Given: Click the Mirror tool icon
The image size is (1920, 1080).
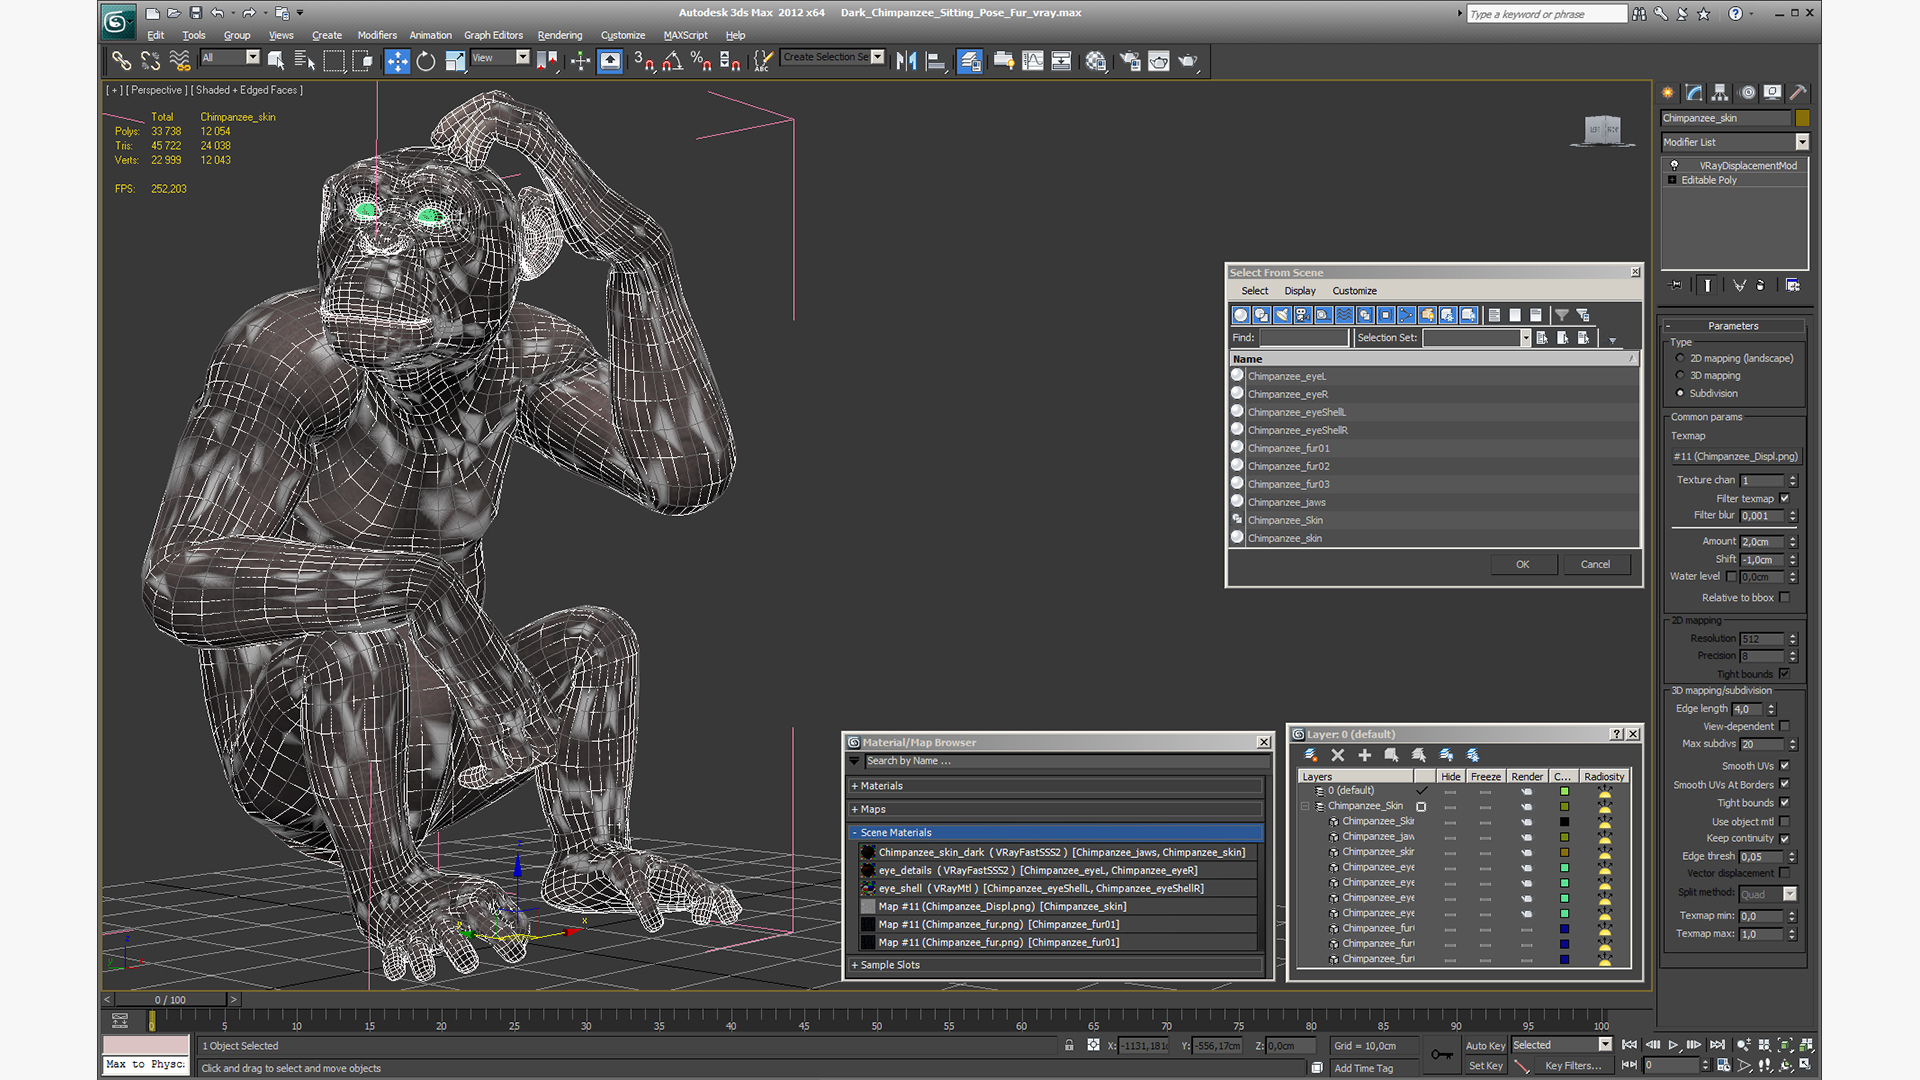Looking at the screenshot, I should [x=906, y=61].
